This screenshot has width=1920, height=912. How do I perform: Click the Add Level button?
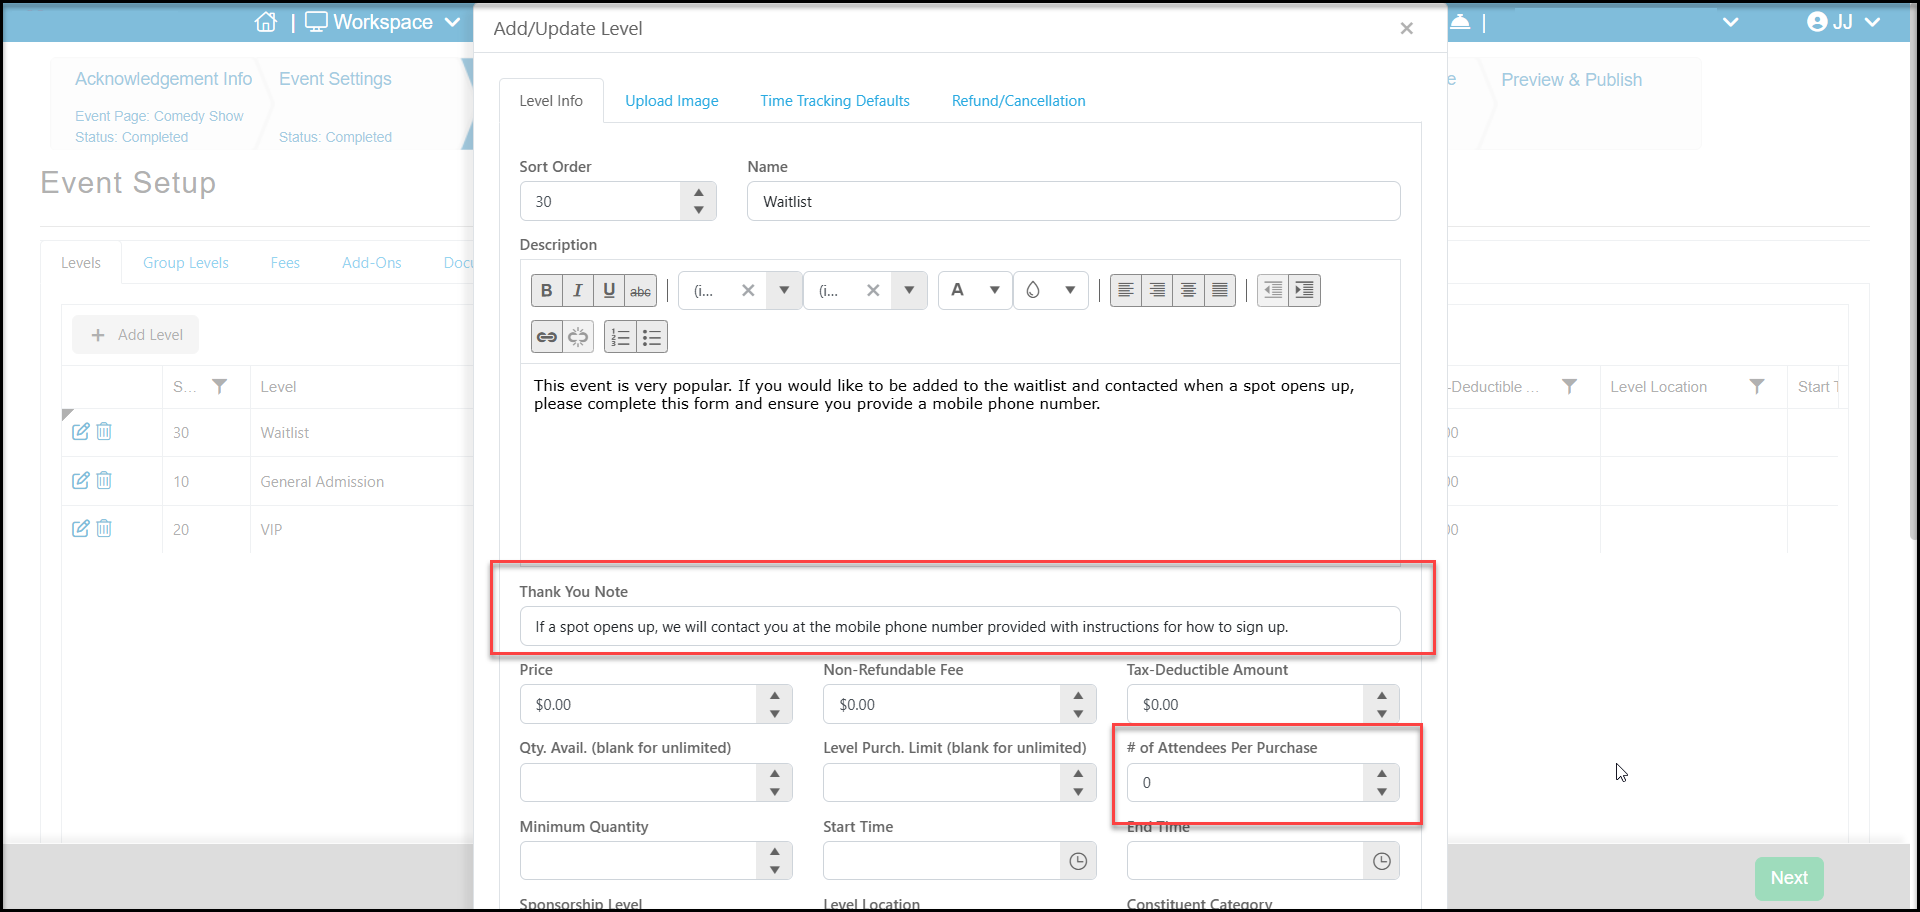[136, 335]
